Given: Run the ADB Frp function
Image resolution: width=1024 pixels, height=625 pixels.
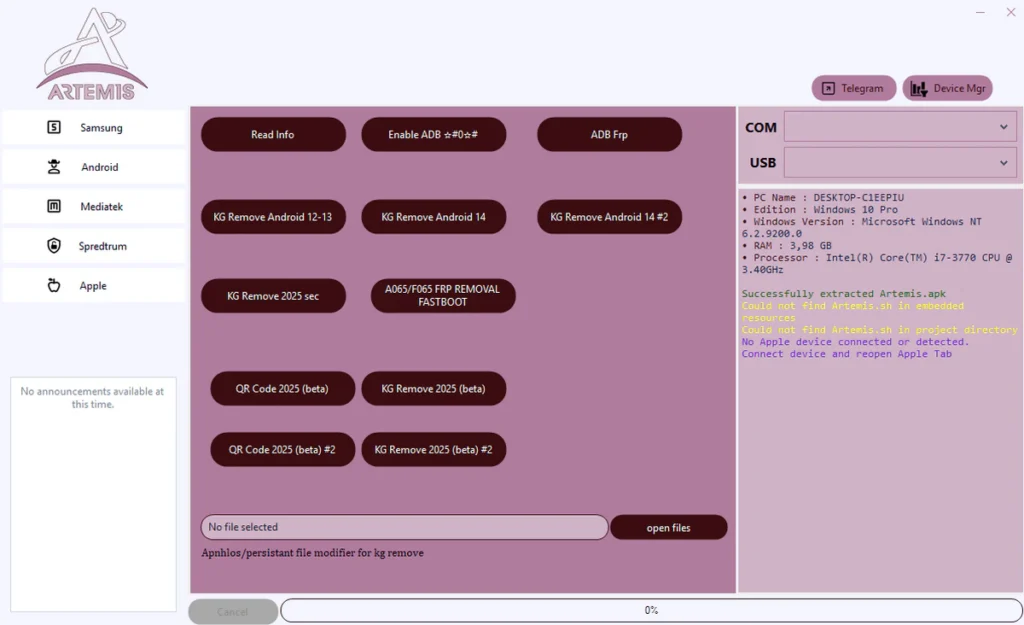Looking at the screenshot, I should [x=609, y=135].
